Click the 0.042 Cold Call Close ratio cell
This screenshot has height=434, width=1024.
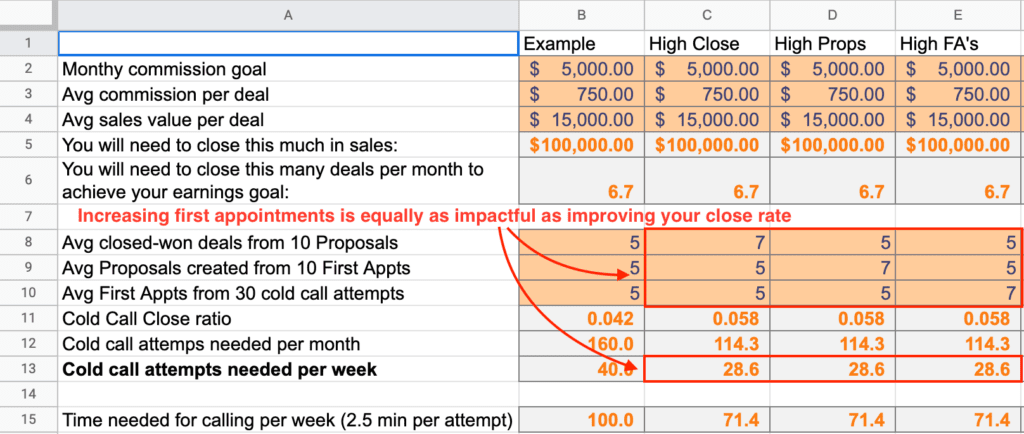tap(581, 318)
